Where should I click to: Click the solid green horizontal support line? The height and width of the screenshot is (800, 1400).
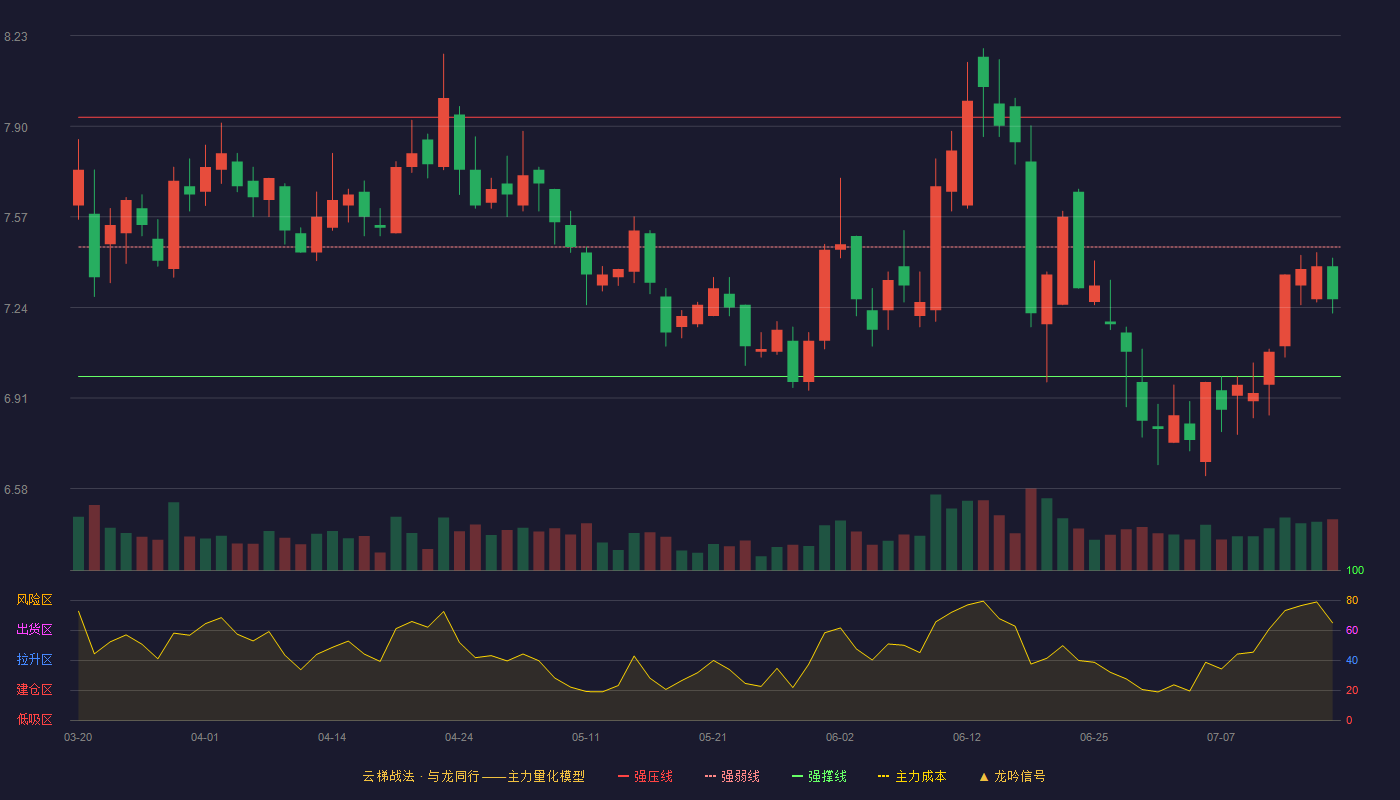pyautogui.click(x=709, y=377)
